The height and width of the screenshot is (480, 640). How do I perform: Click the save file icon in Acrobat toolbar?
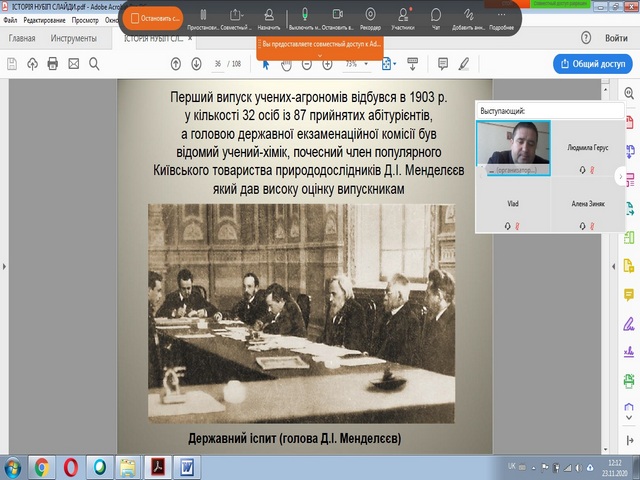(x=12, y=64)
